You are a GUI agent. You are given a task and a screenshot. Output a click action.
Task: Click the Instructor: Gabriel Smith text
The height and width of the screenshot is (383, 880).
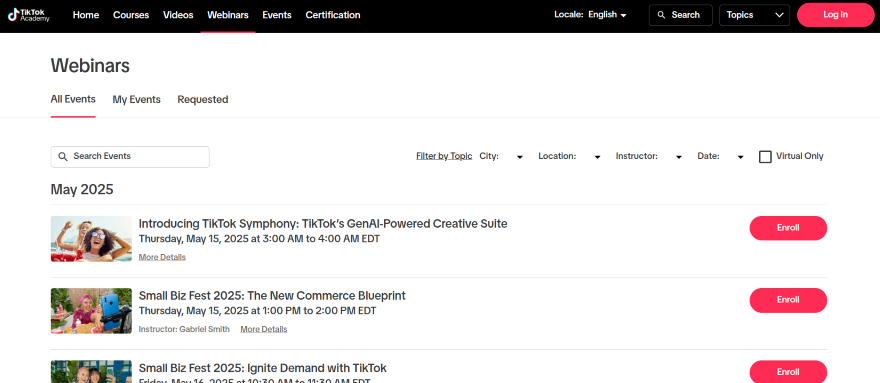(x=184, y=329)
